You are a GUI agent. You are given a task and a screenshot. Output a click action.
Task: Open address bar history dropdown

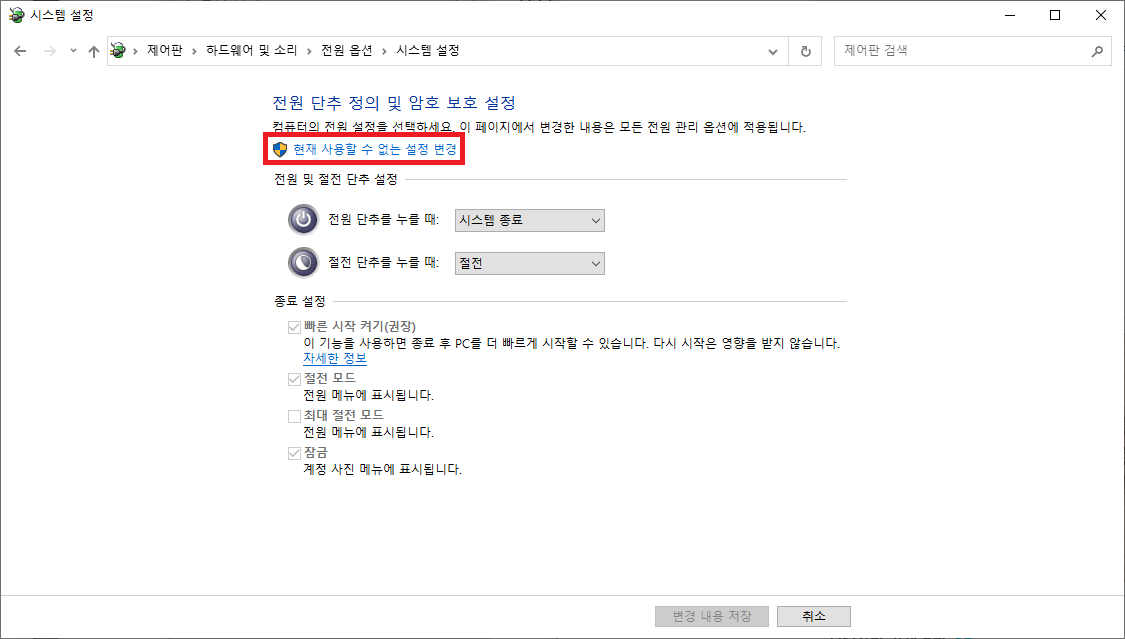pyautogui.click(x=773, y=52)
